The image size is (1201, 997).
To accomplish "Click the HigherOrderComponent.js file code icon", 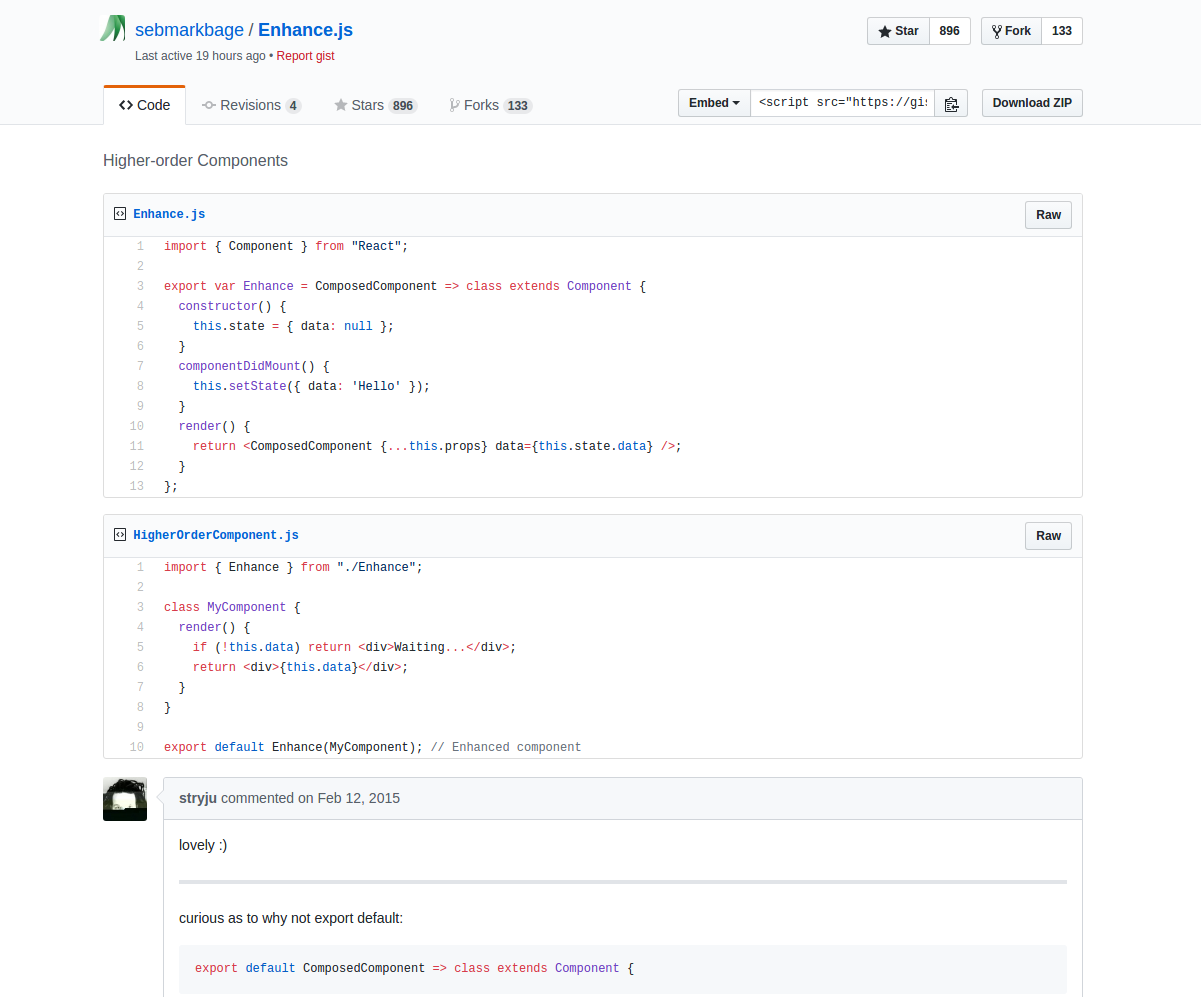I will pos(120,535).
